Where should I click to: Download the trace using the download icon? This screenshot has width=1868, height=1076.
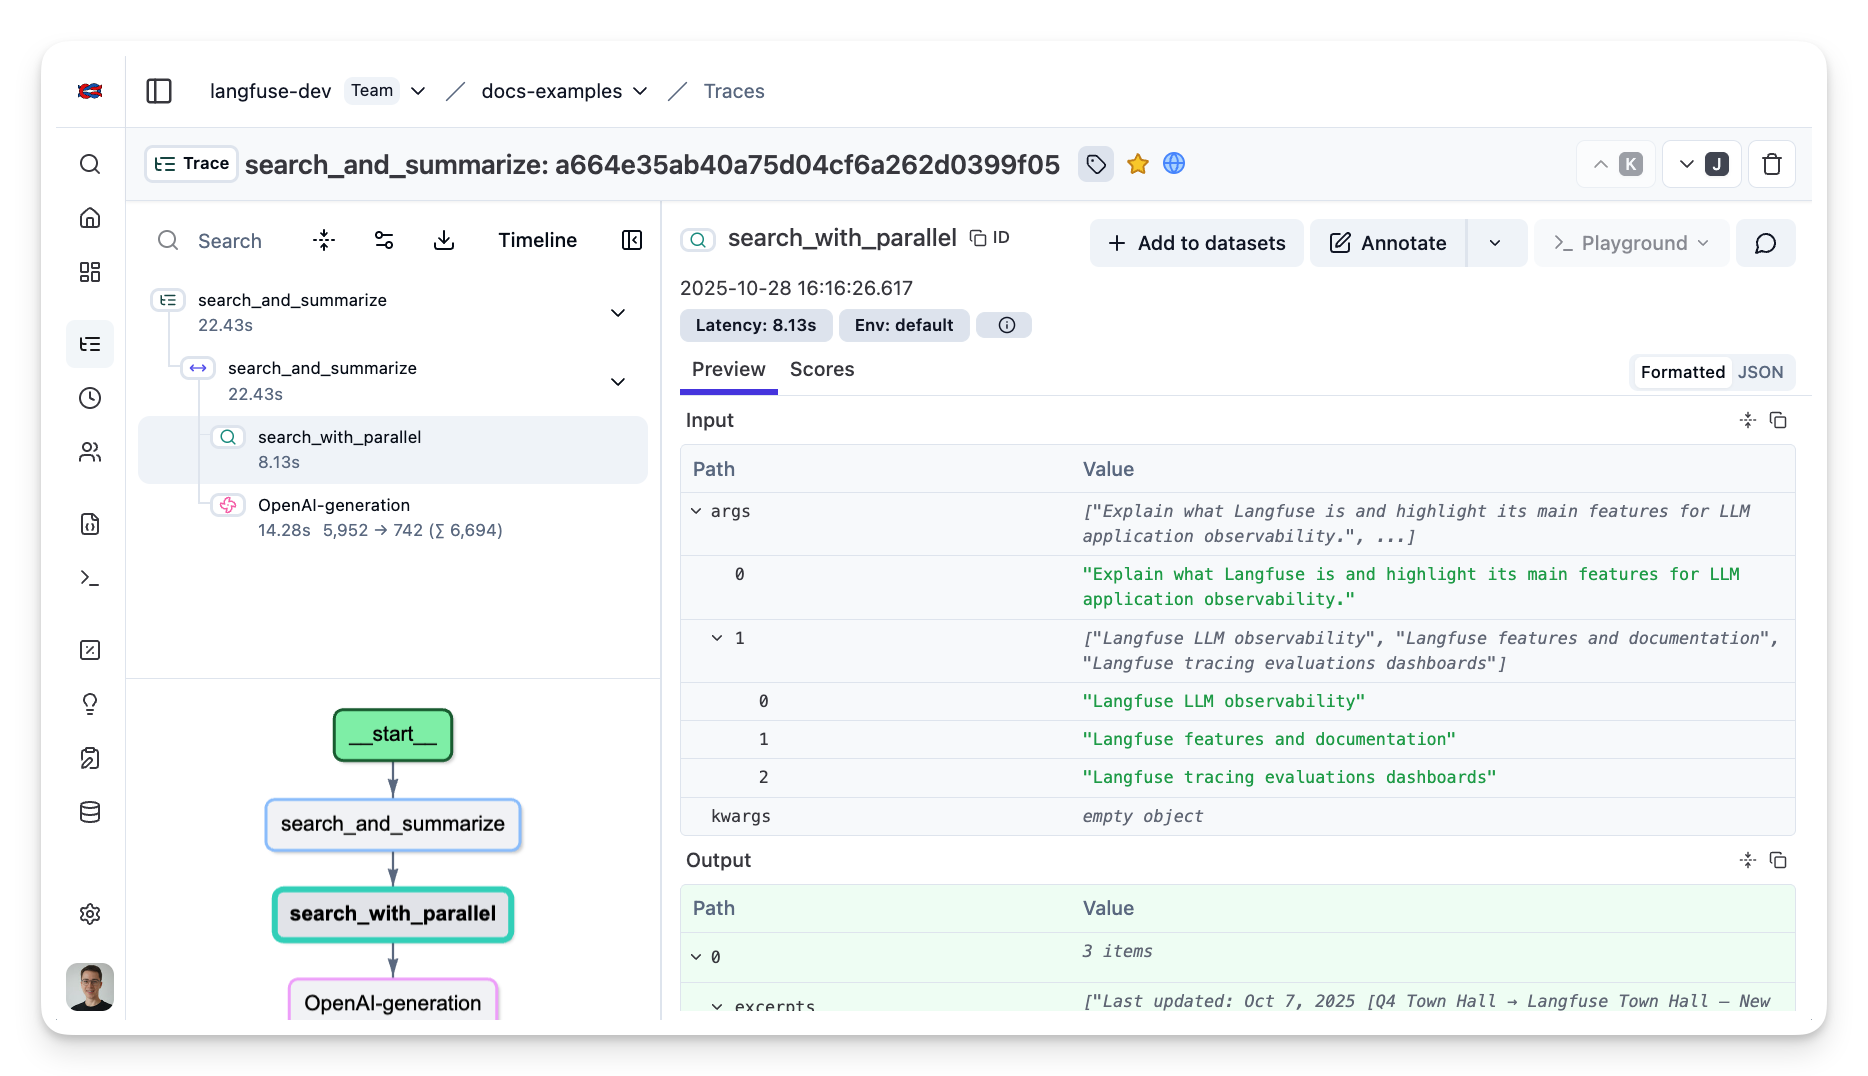tap(444, 240)
